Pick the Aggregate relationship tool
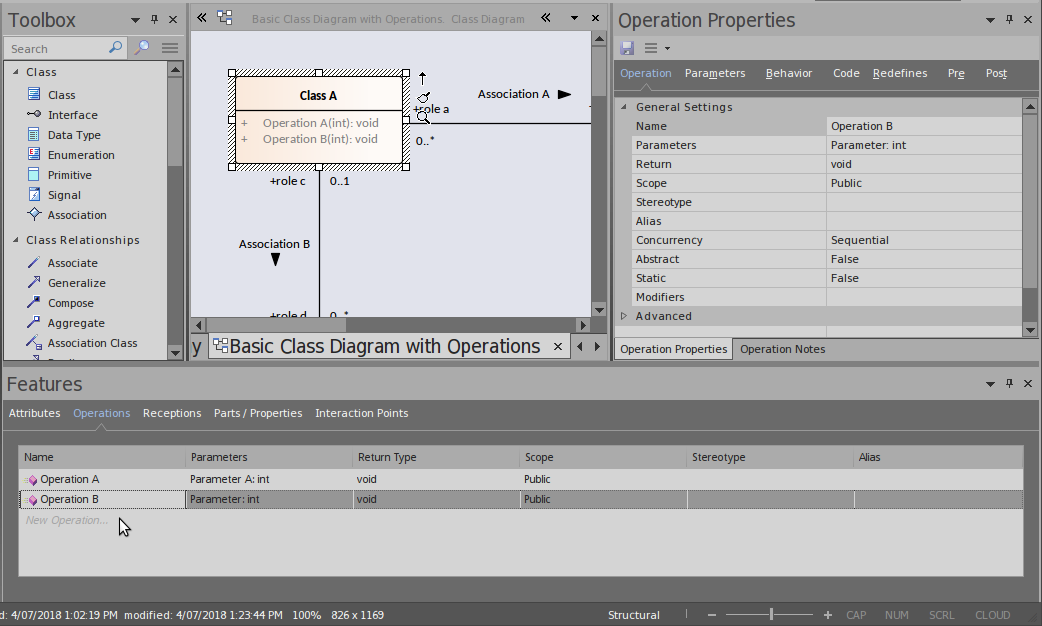Image resolution: width=1042 pixels, height=626 pixels. coord(75,323)
